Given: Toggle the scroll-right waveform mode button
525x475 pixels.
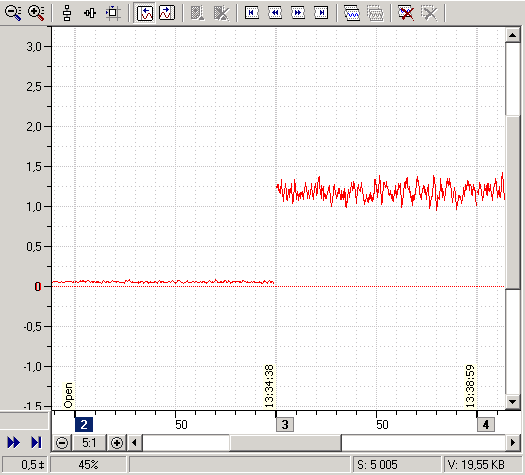Looking at the screenshot, I should click(x=167, y=13).
